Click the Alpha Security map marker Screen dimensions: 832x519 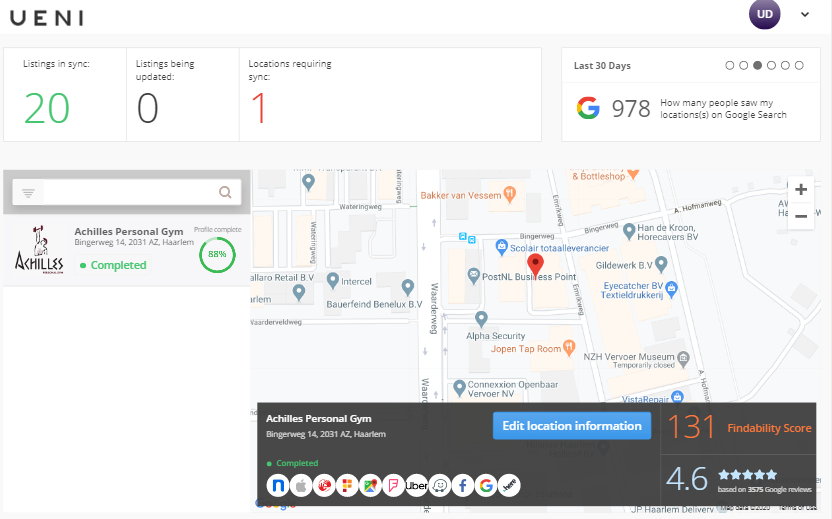coord(481,318)
